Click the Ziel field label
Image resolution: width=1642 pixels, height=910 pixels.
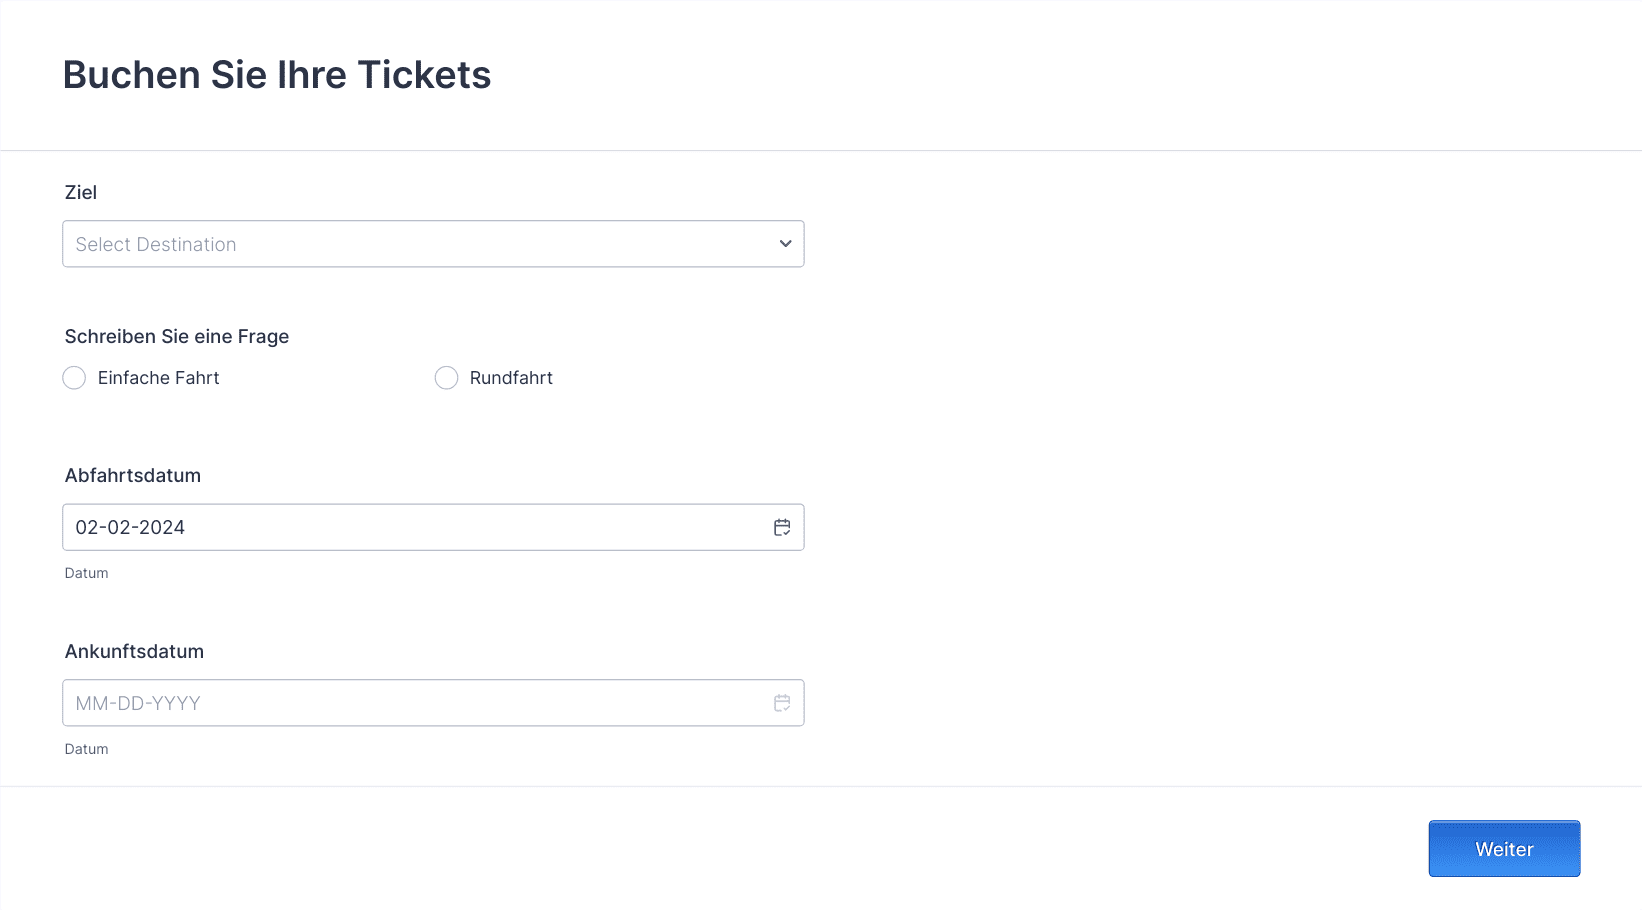(81, 192)
